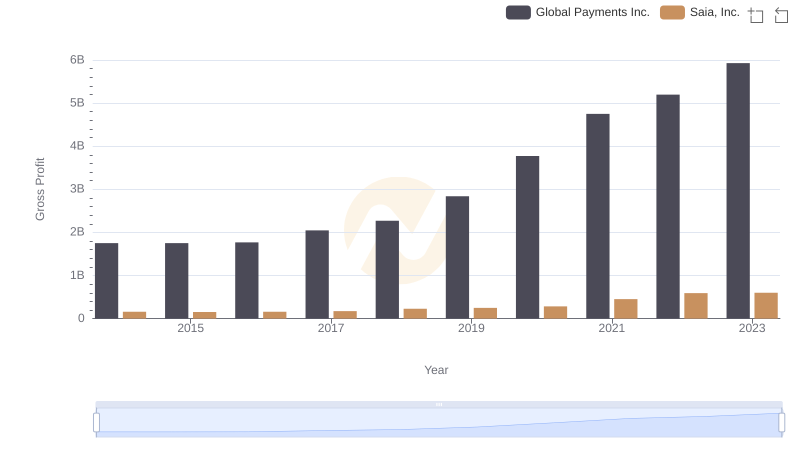Select the 2019 Saia, Inc. bar
Viewport: 800px width, 461px height.
coord(485,313)
